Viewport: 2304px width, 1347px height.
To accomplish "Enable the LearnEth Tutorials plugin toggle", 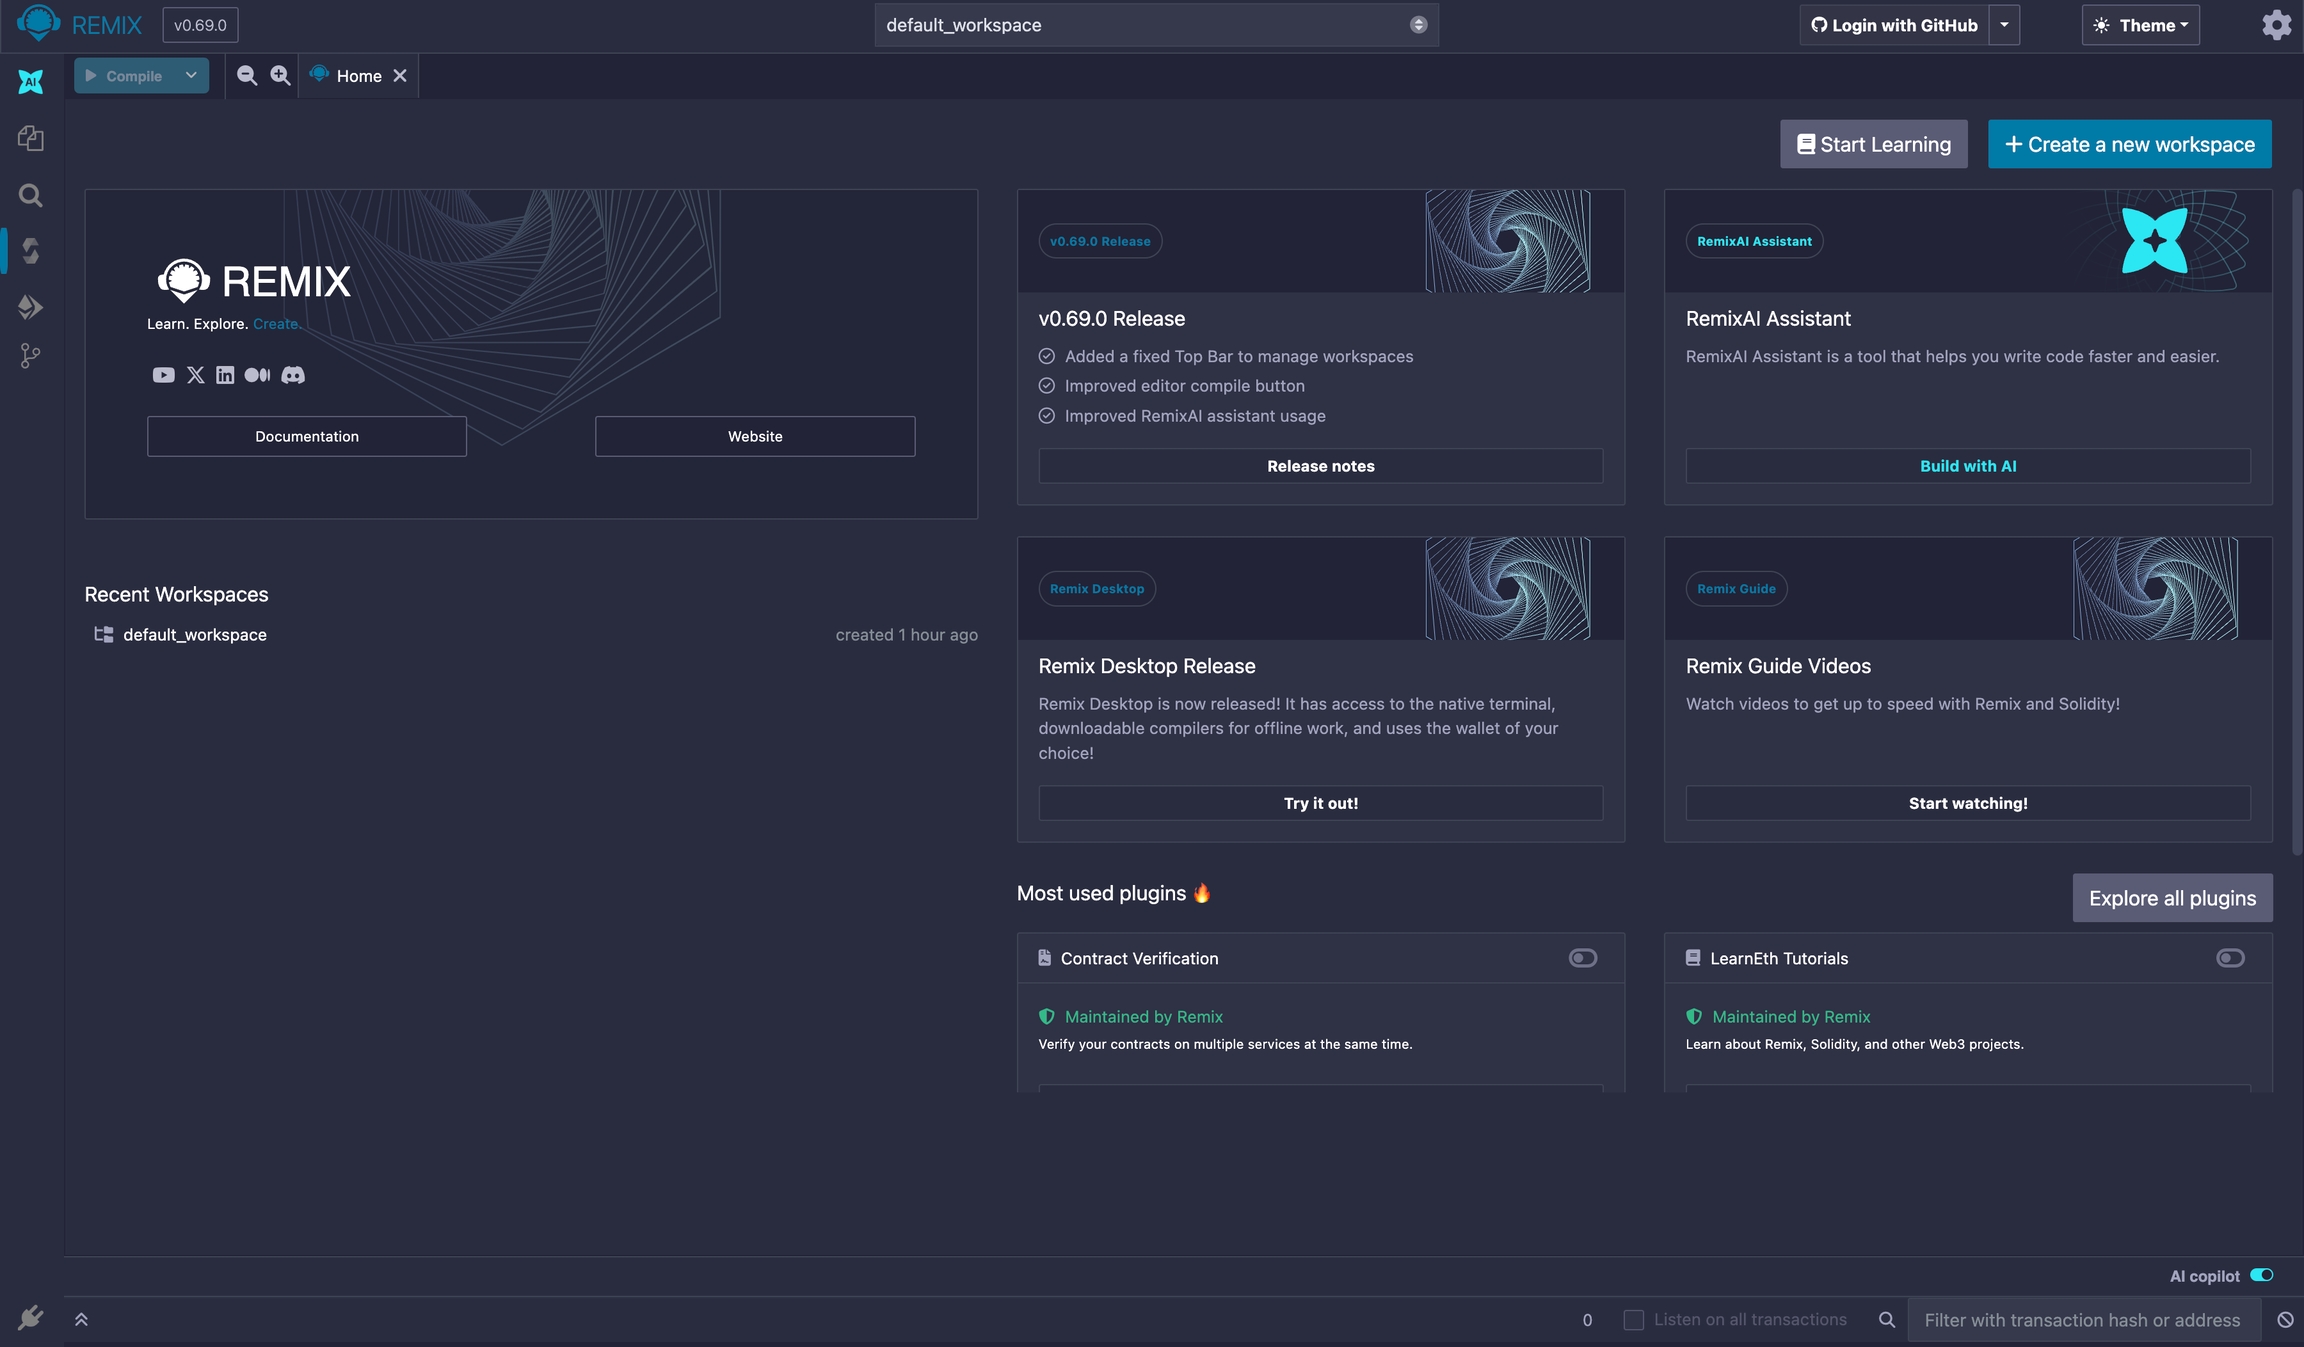I will [x=2229, y=958].
